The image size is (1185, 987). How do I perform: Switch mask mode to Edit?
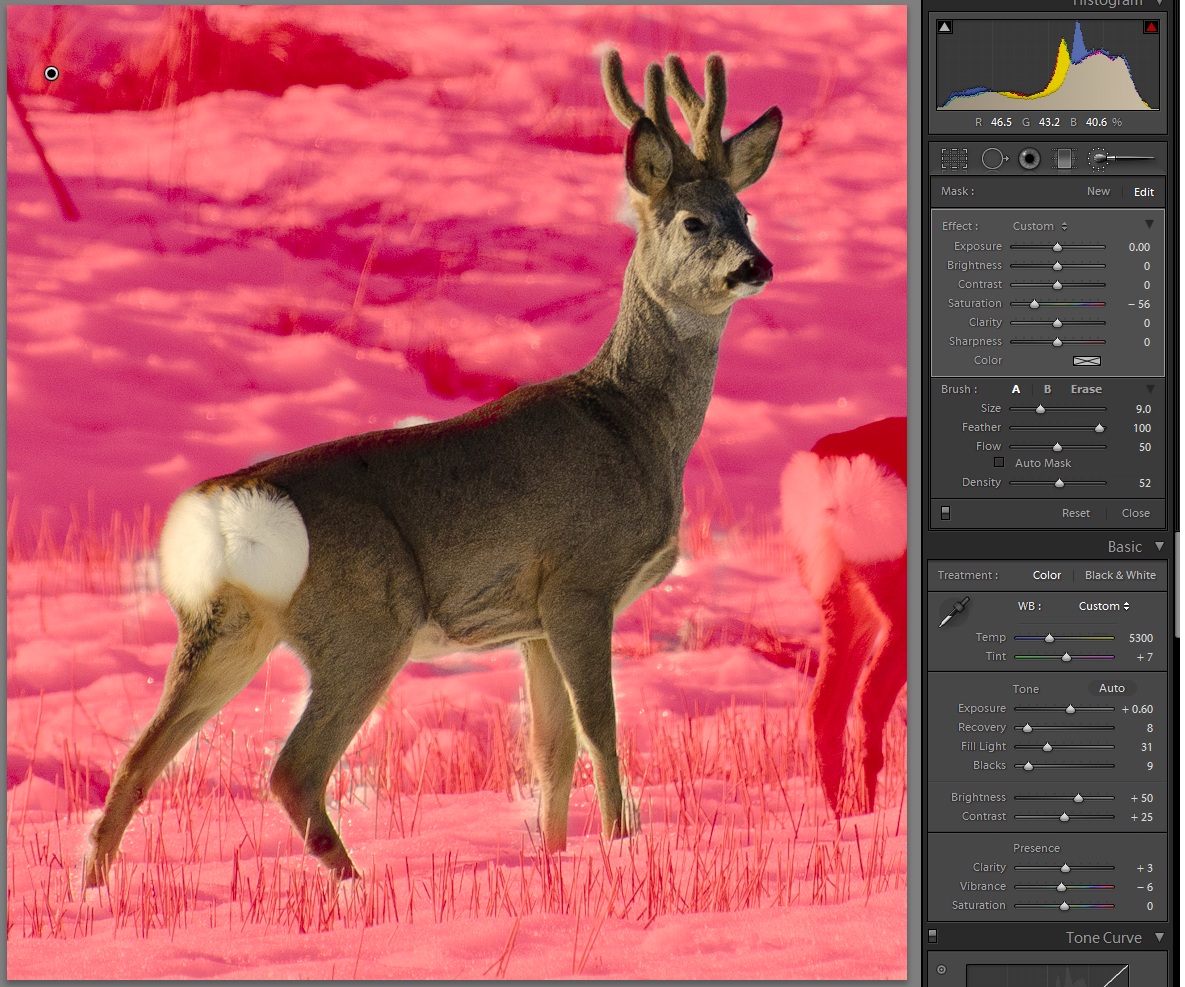click(1143, 192)
